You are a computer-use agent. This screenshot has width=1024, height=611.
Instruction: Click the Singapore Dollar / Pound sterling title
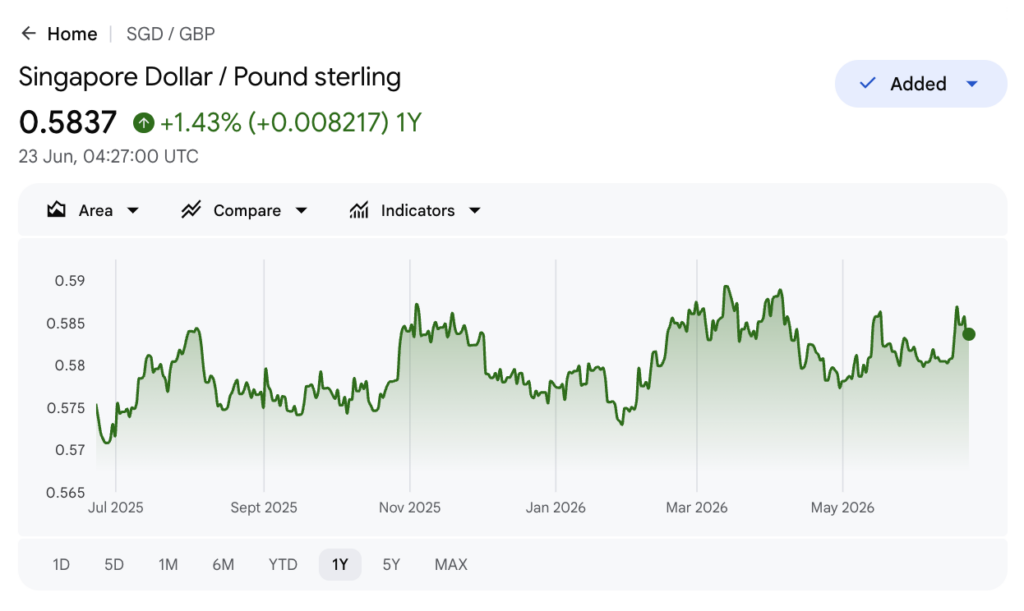pos(210,77)
